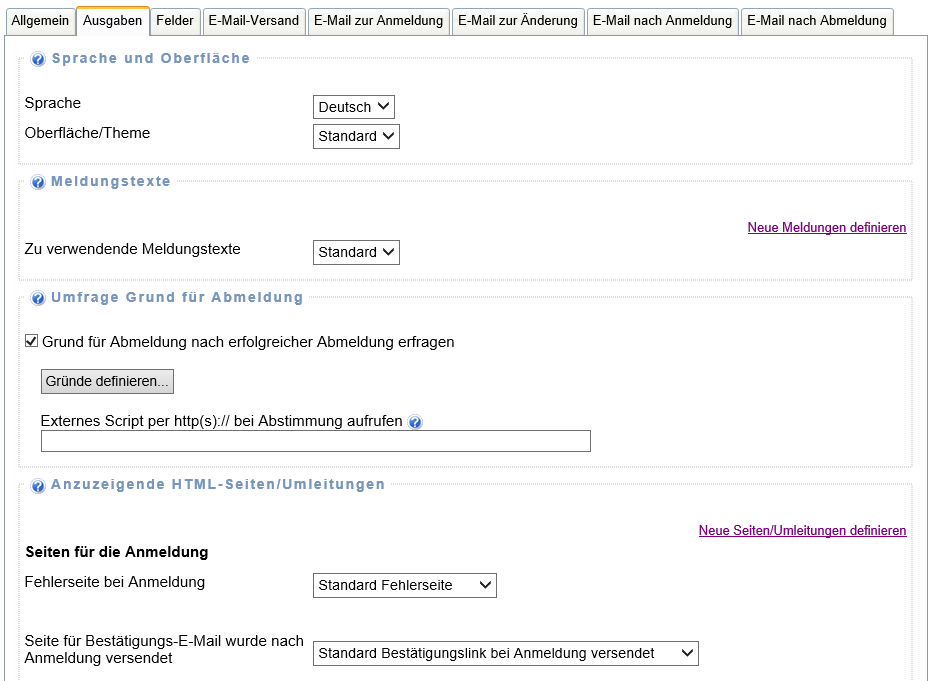The width and height of the screenshot is (934, 681).
Task: Follow Neue Meldungen definieren link
Action: click(826, 228)
